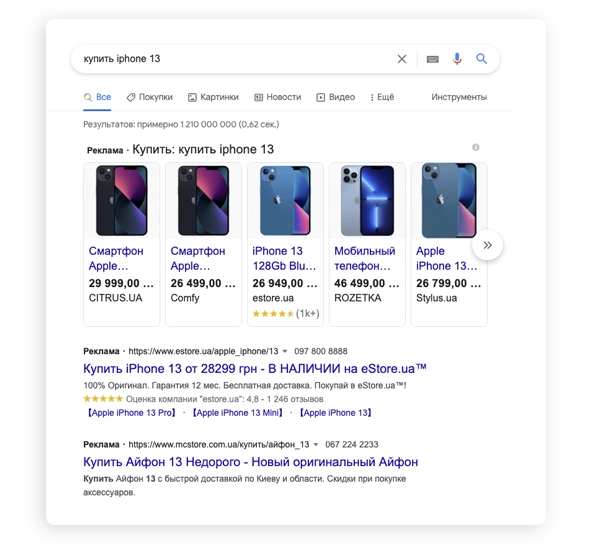This screenshot has width=590, height=560.
Task: Switch to the Покупки tab
Action: [150, 97]
